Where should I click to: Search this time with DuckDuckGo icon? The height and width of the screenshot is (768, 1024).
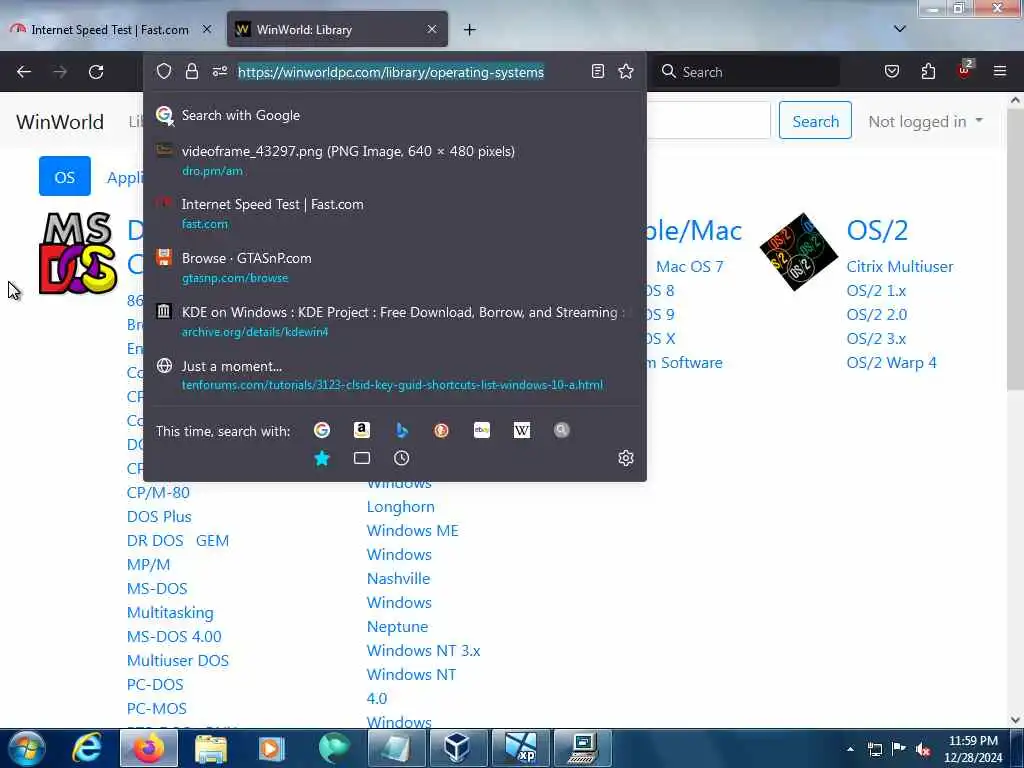[441, 430]
